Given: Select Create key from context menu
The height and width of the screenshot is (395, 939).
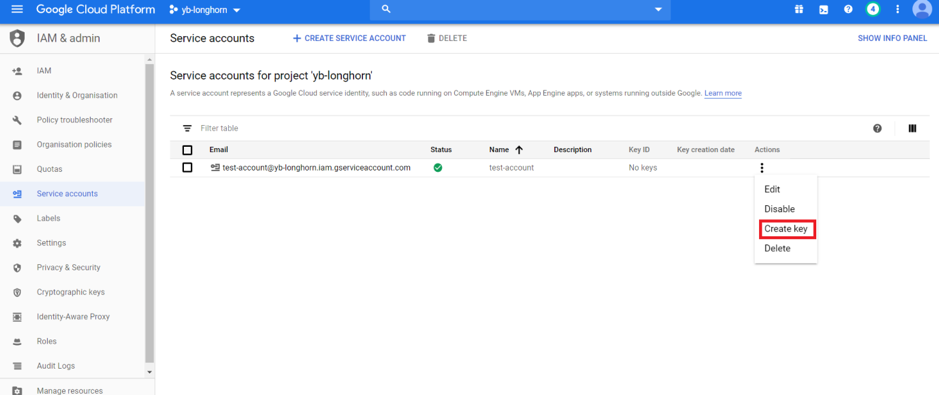Looking at the screenshot, I should coord(786,229).
